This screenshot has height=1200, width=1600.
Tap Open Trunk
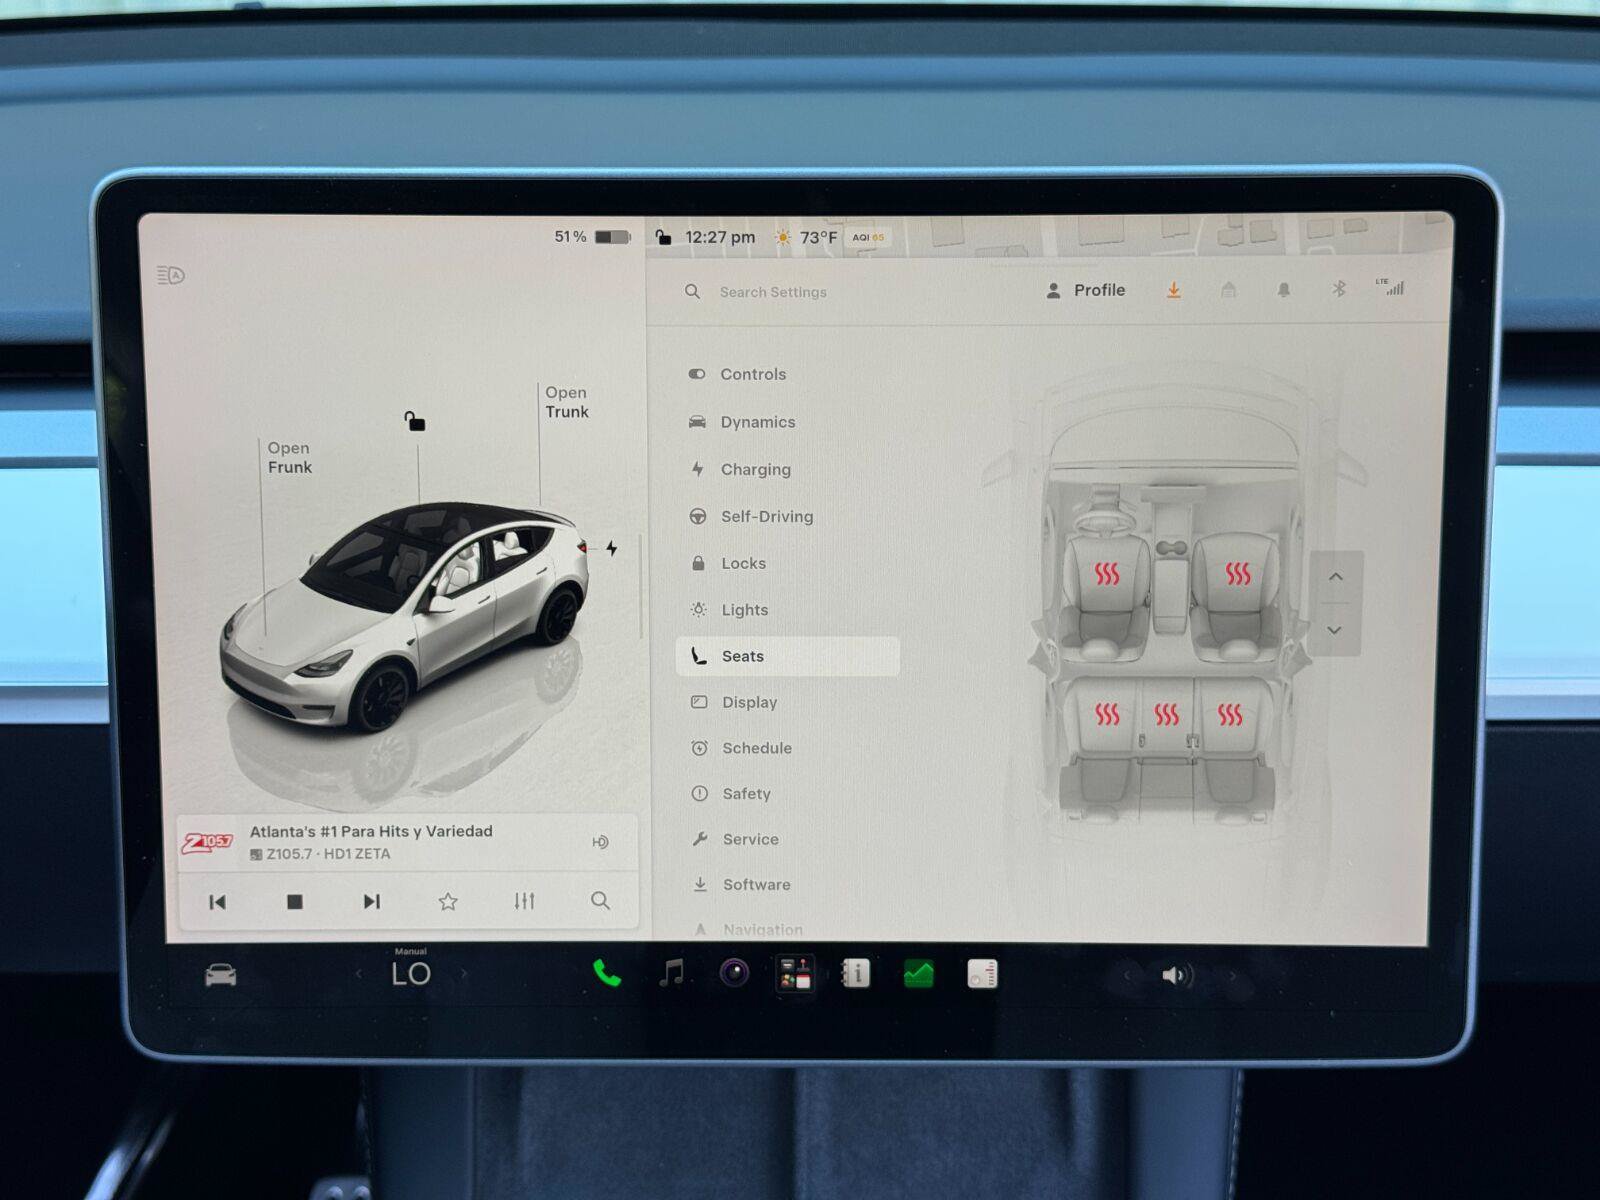coord(567,402)
